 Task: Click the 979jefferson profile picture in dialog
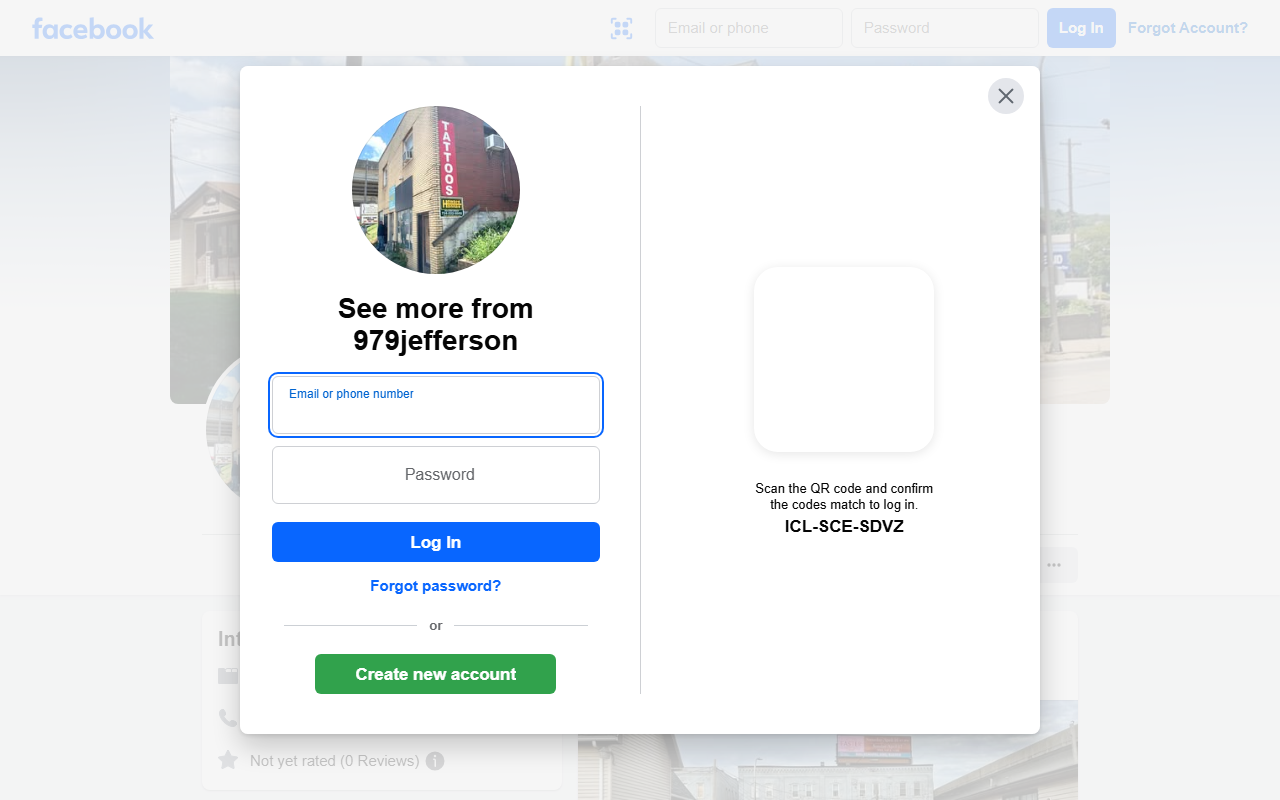pyautogui.click(x=436, y=190)
